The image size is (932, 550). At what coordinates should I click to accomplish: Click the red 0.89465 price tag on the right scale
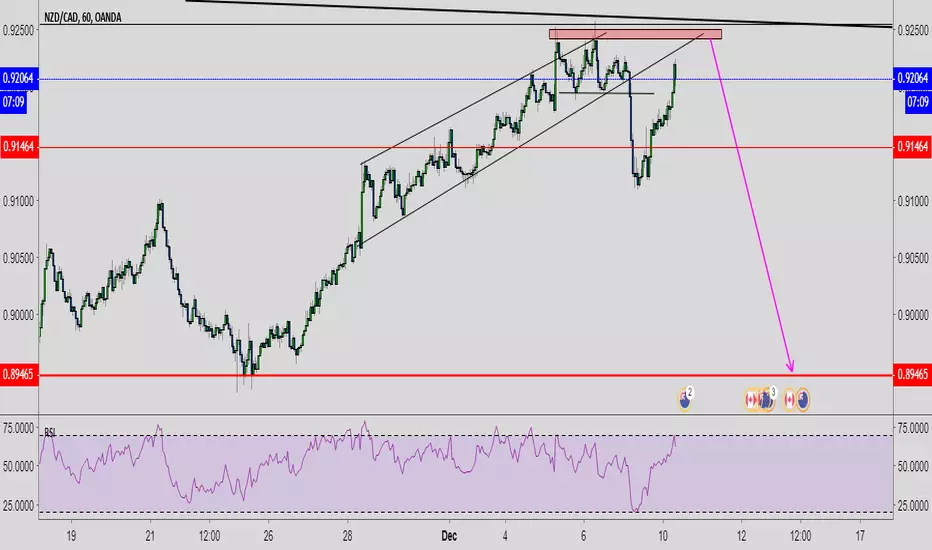[912, 375]
